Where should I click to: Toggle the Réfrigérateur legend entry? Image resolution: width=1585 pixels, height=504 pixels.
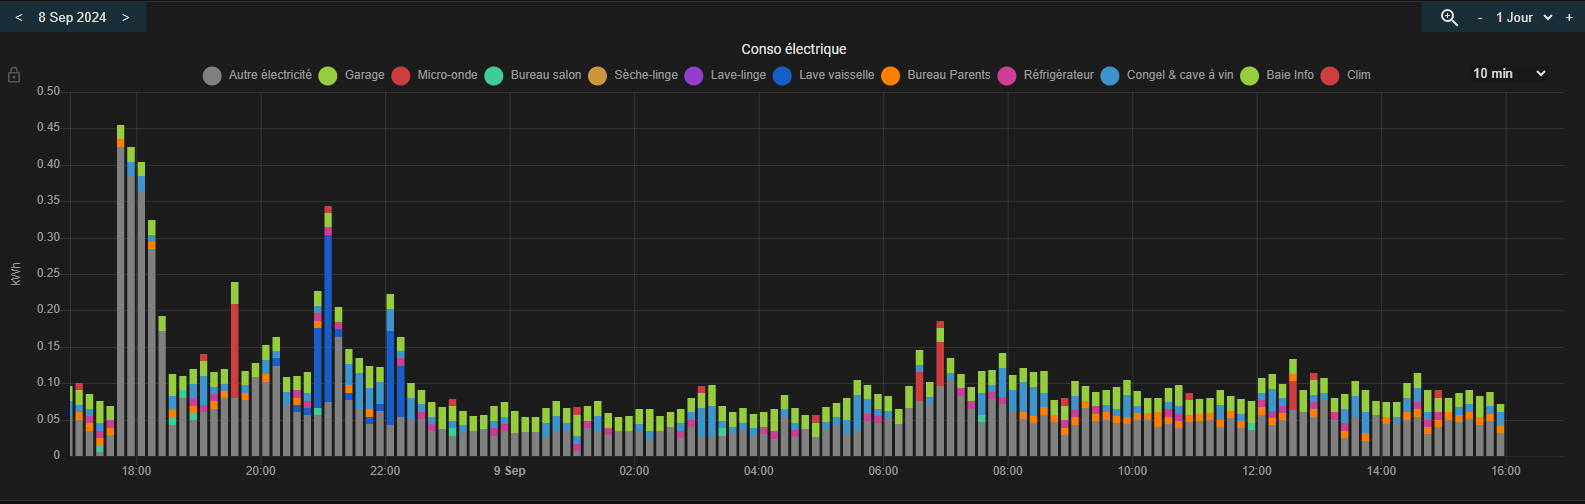[x=1046, y=75]
